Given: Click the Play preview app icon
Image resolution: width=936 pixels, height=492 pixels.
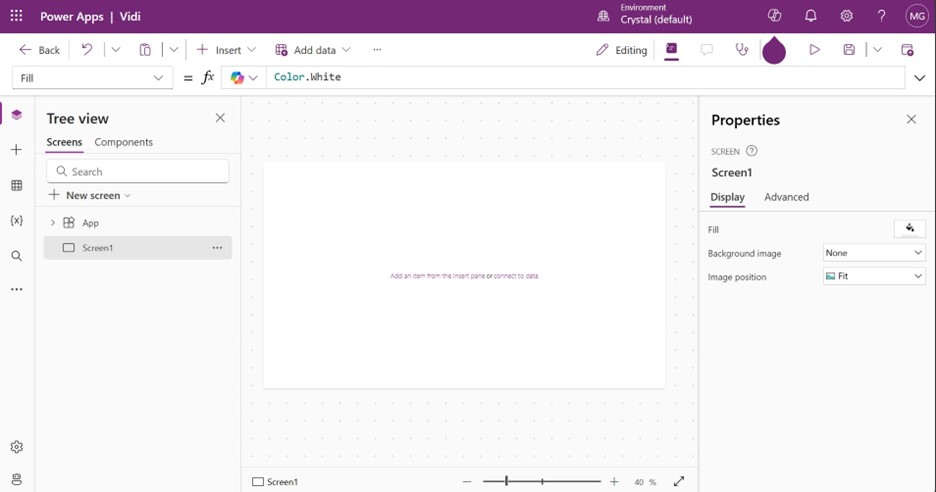Looking at the screenshot, I should [x=814, y=50].
